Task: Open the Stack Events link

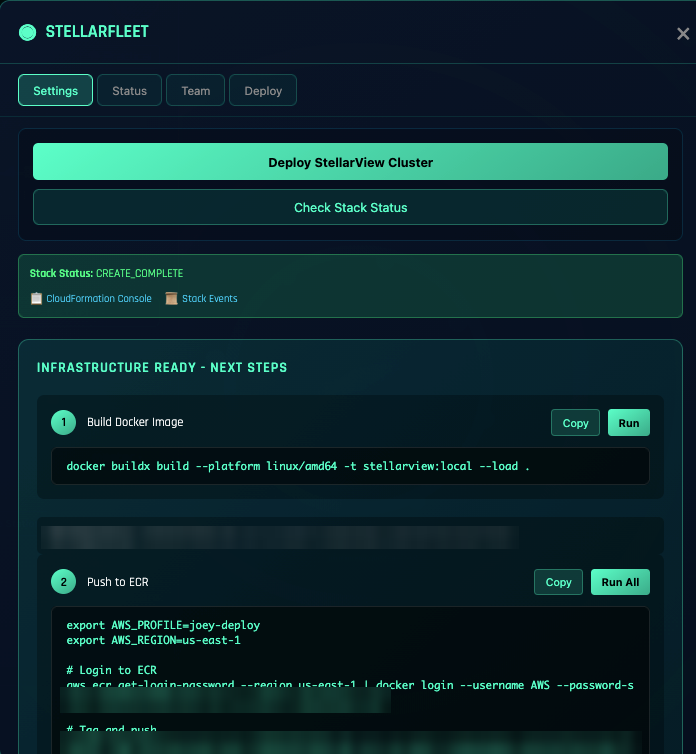Action: (x=209, y=299)
